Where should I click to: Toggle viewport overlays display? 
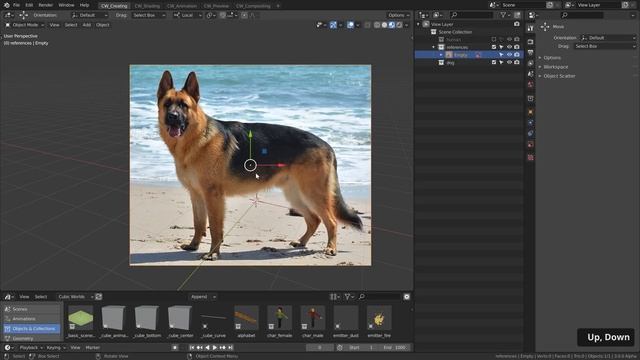(350, 25)
